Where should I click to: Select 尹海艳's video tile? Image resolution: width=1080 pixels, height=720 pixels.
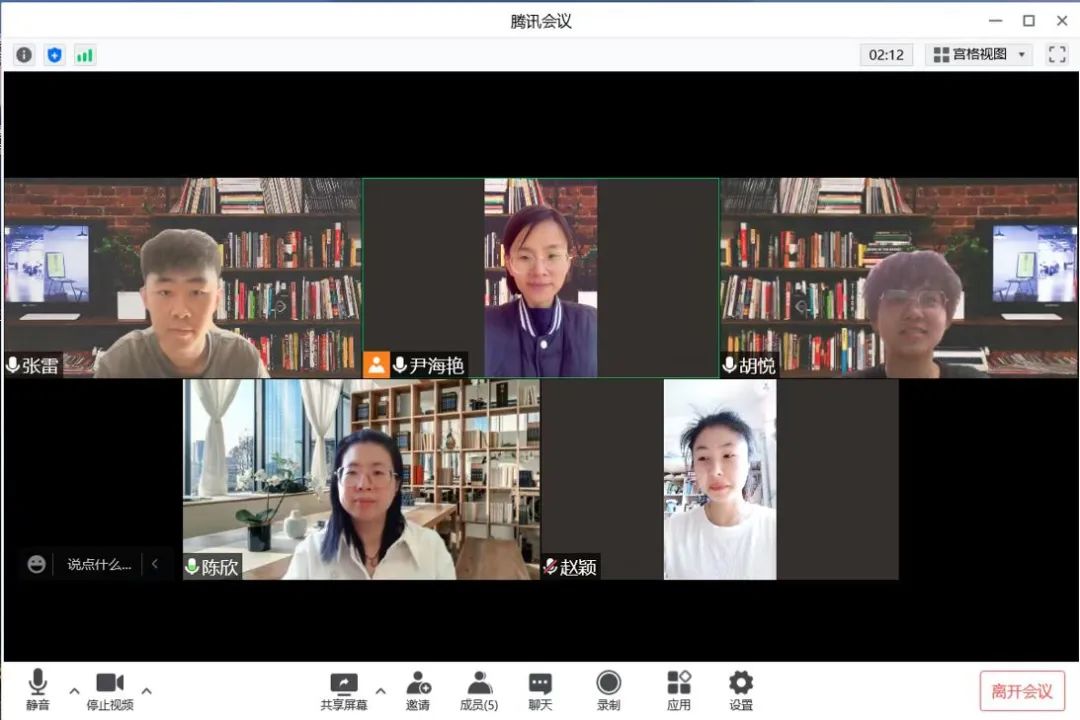tap(541, 278)
